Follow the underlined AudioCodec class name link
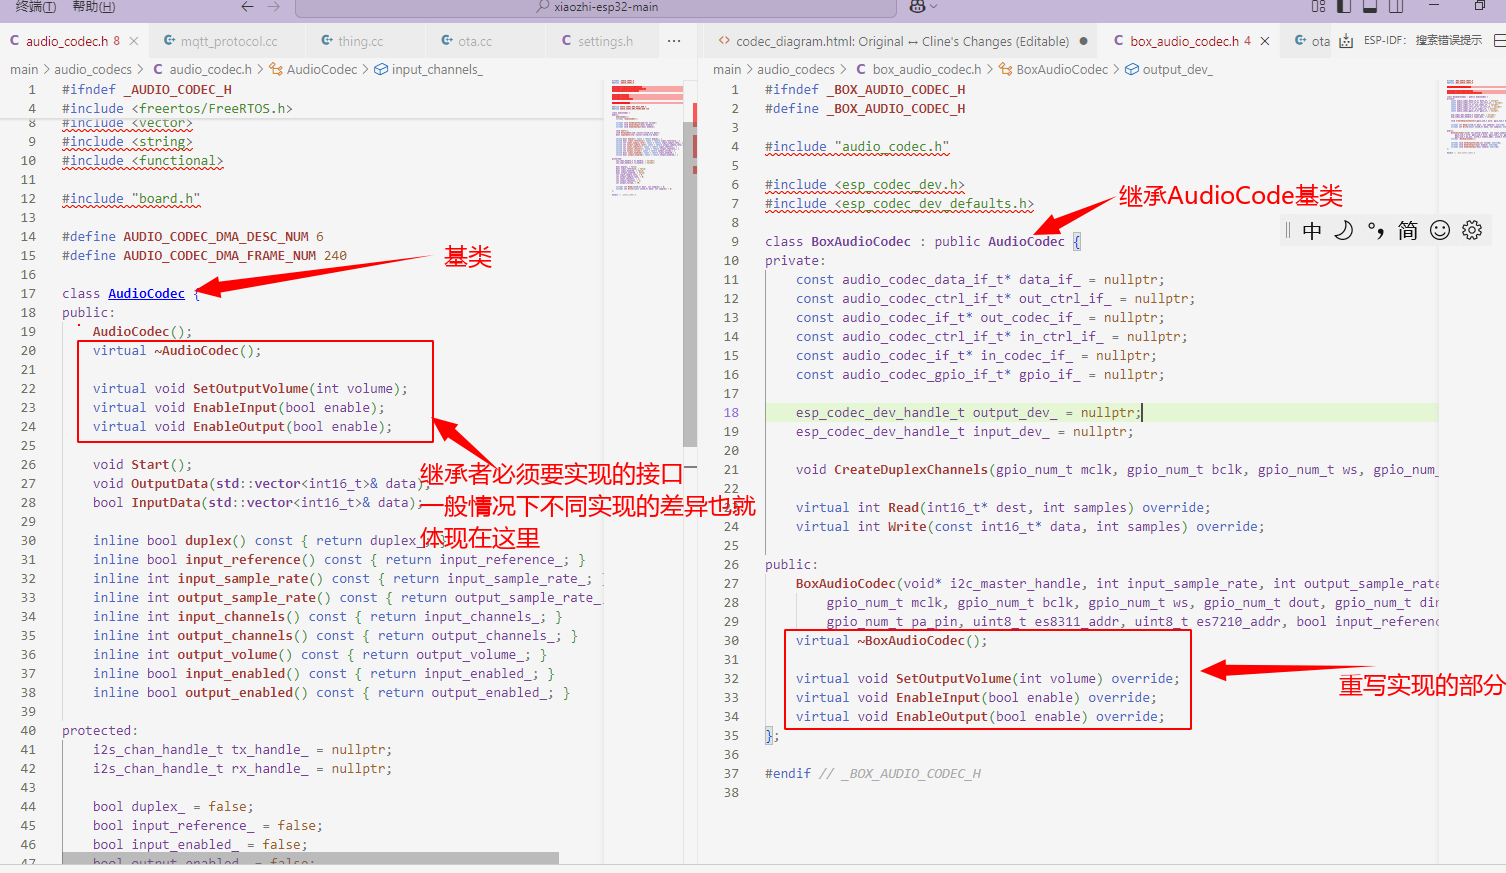The image size is (1506, 873). 146,293
